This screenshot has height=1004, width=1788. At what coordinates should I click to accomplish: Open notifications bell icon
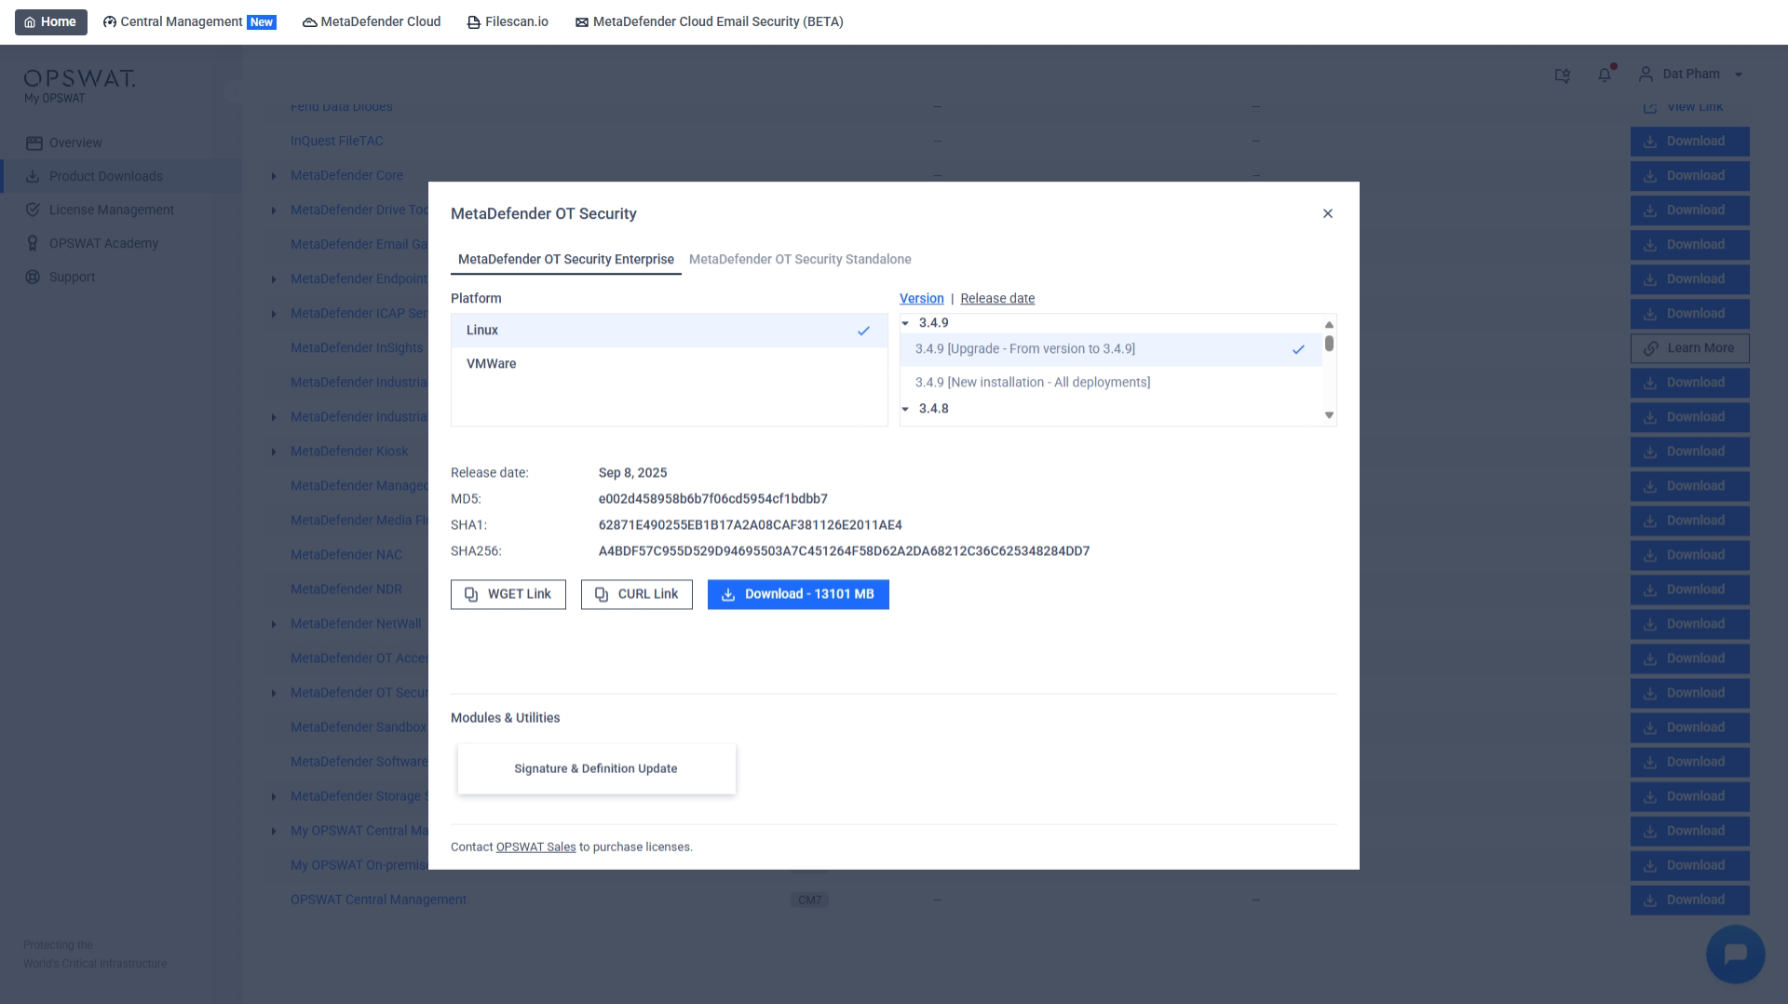pyautogui.click(x=1605, y=75)
